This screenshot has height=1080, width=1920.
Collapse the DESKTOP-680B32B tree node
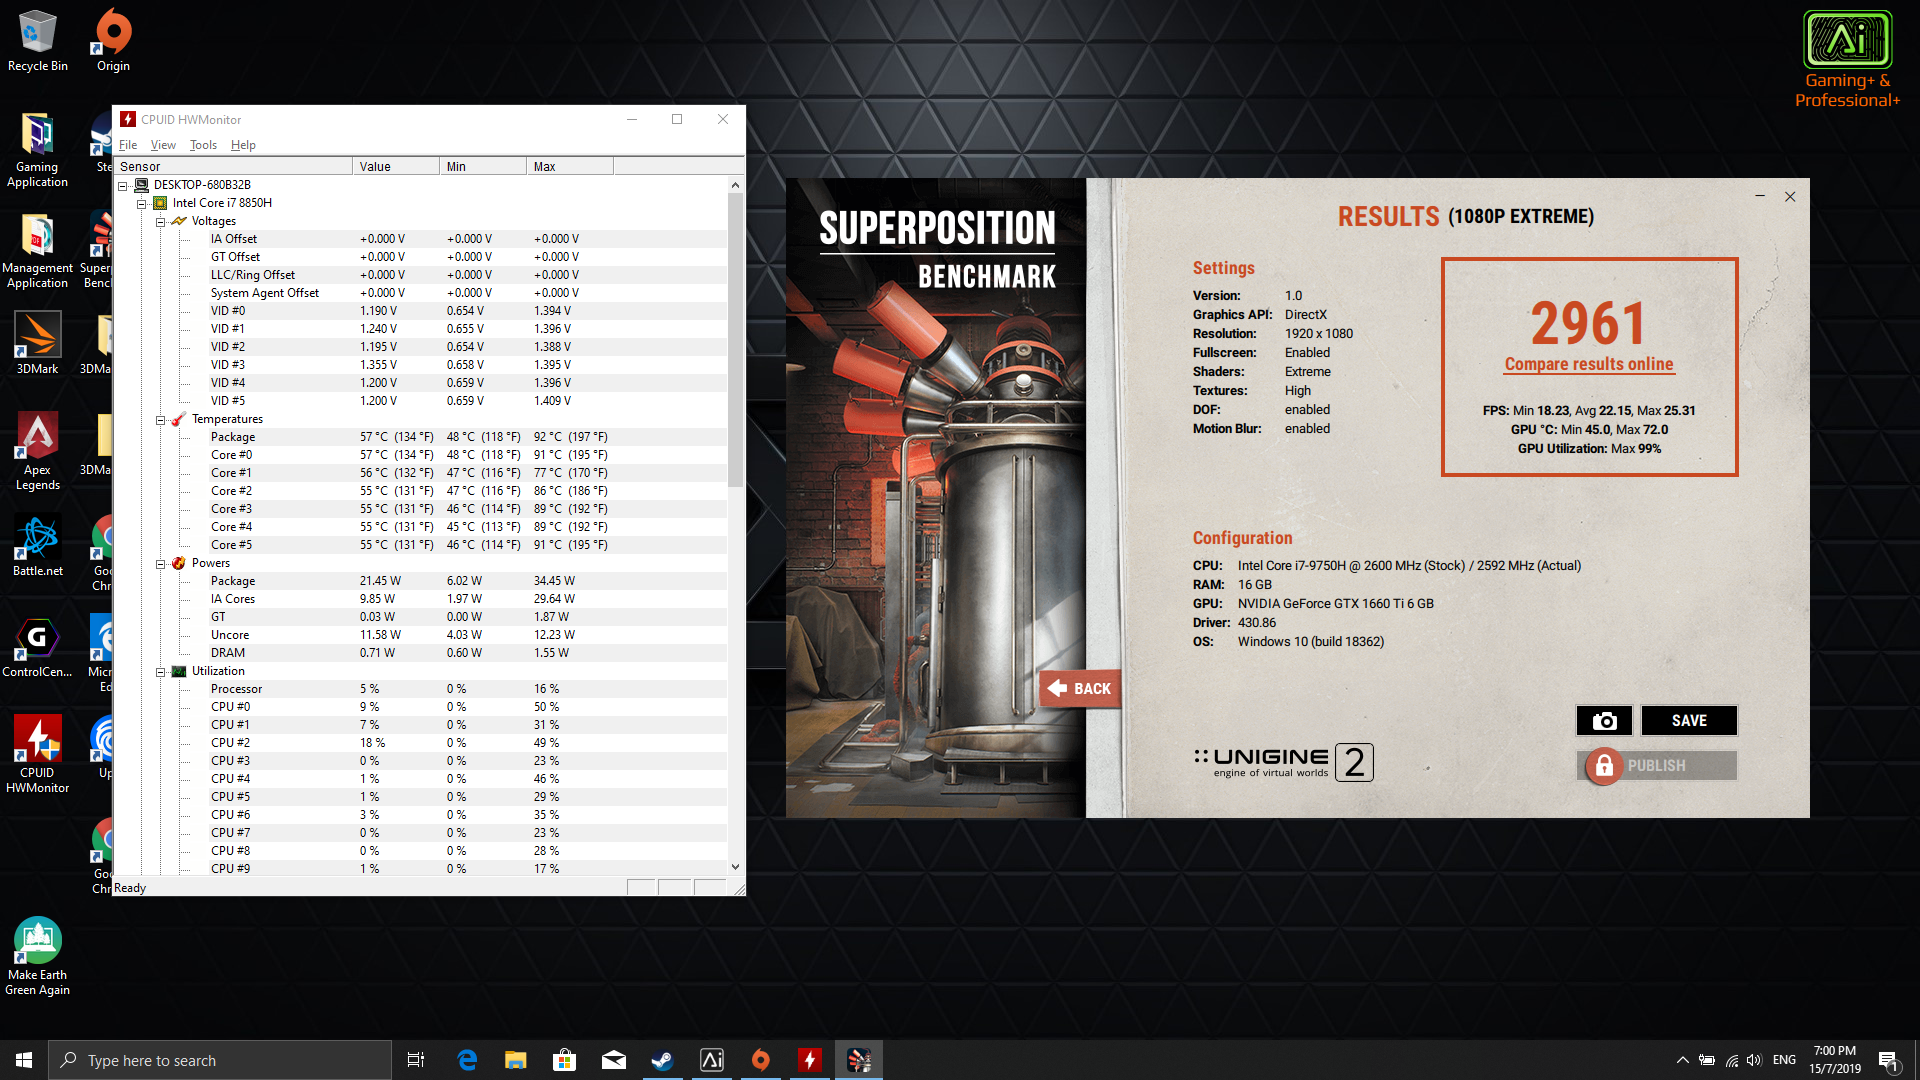(x=123, y=185)
